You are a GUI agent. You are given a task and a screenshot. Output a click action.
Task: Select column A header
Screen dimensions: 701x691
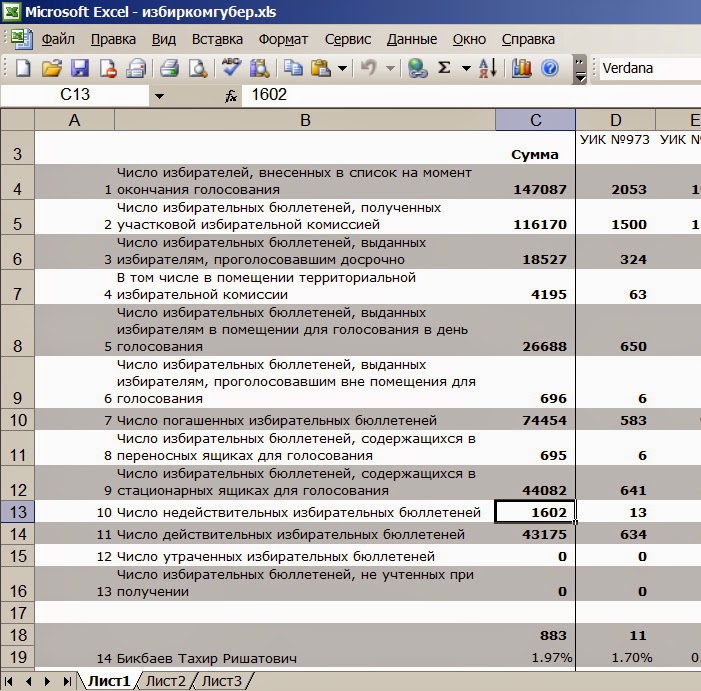coord(74,120)
